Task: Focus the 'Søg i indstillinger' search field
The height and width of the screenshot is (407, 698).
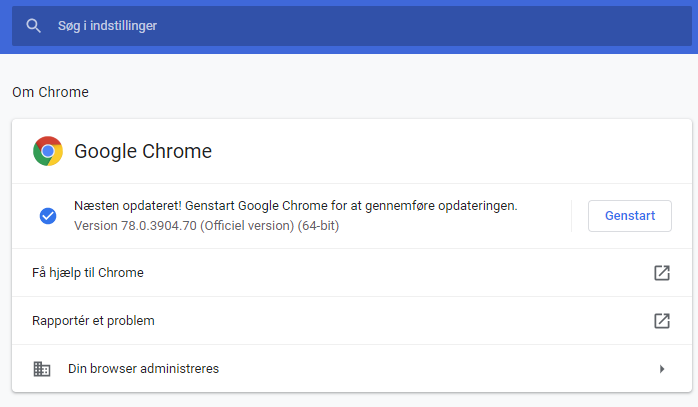Action: pyautogui.click(x=352, y=26)
